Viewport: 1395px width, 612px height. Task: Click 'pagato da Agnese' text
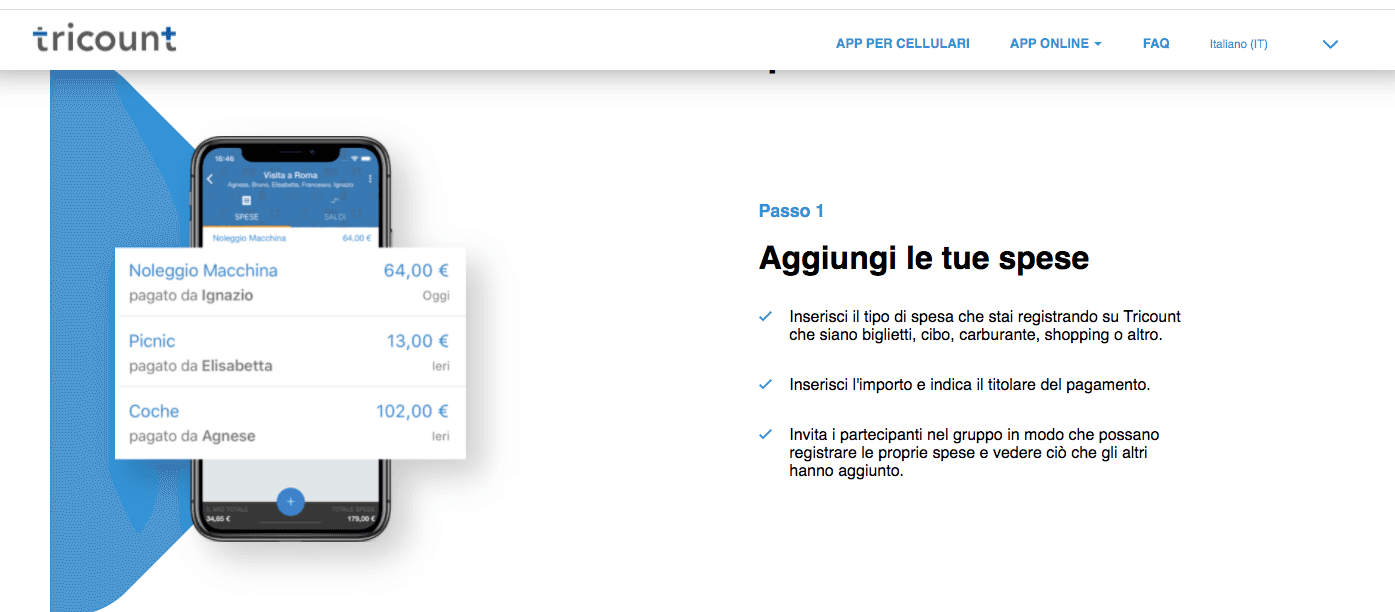pos(192,436)
